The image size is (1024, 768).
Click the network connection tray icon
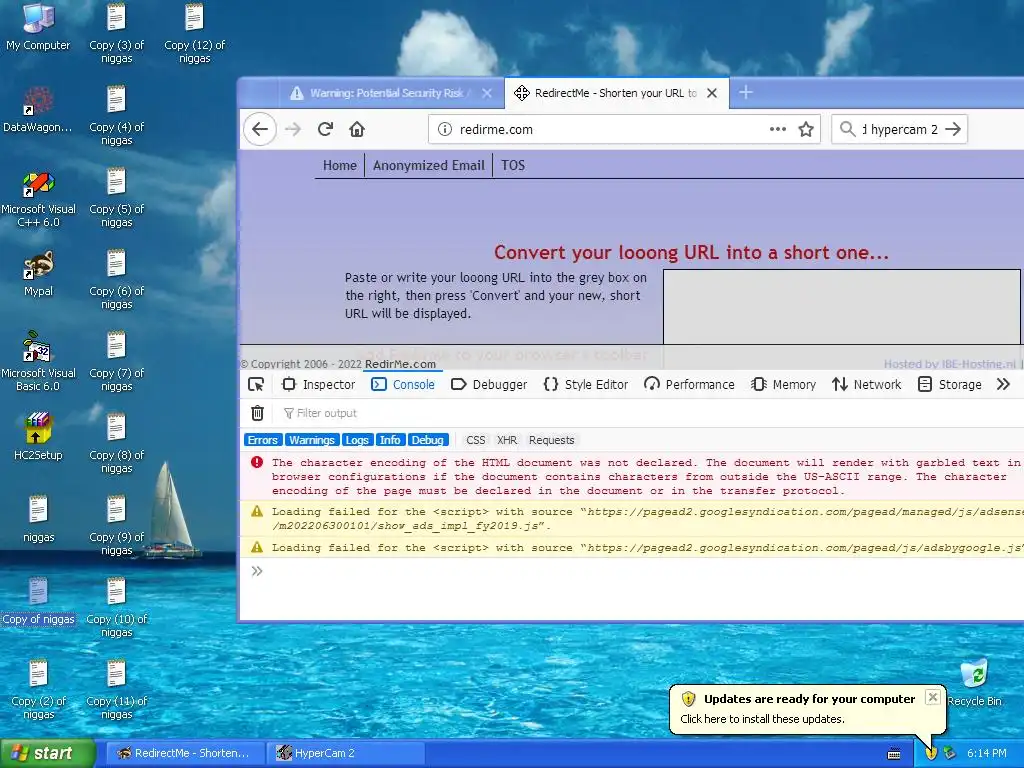pyautogui.click(x=950, y=753)
